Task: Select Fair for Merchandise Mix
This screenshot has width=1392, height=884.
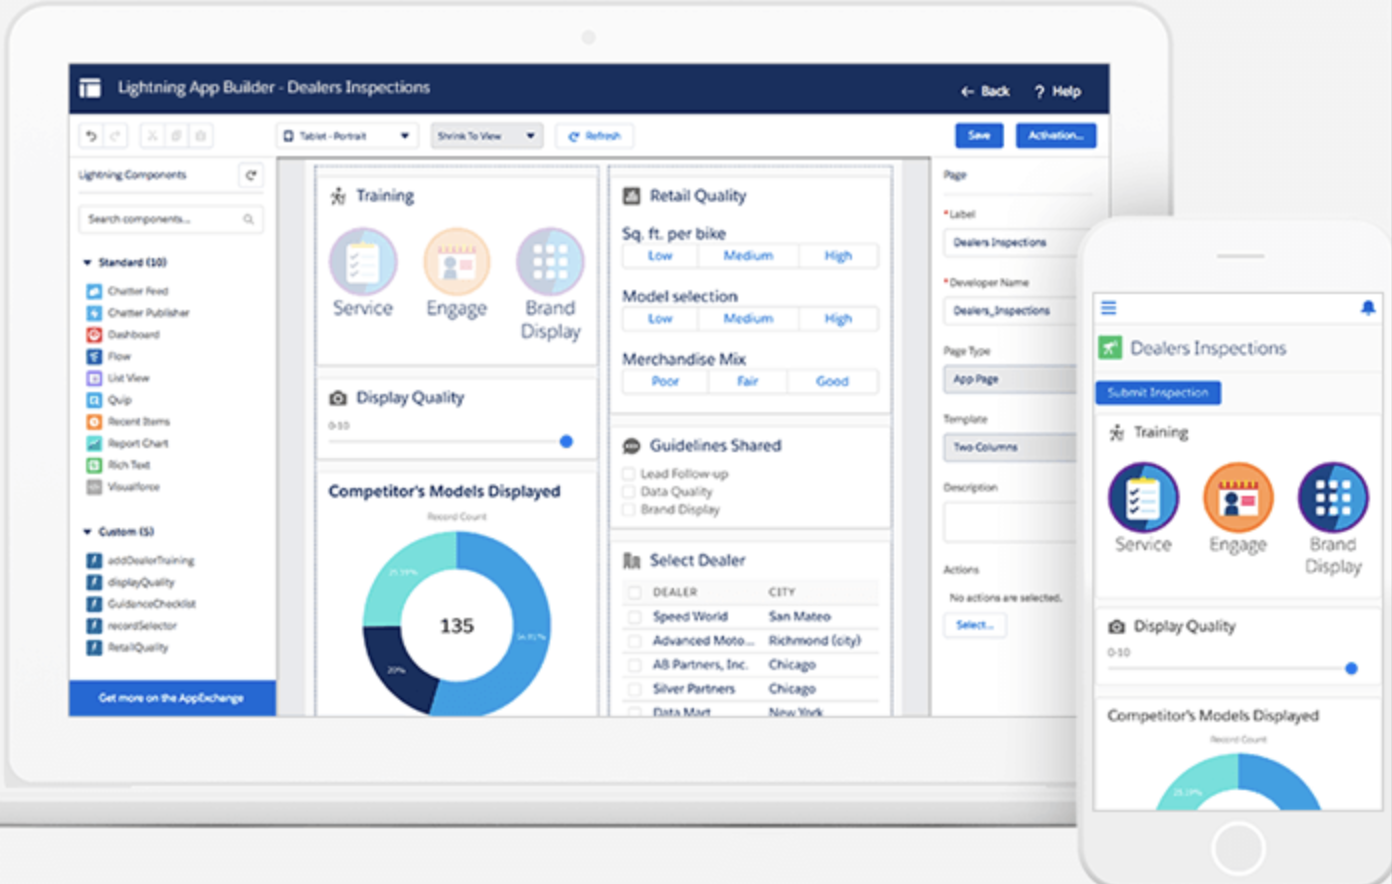Action: click(748, 382)
